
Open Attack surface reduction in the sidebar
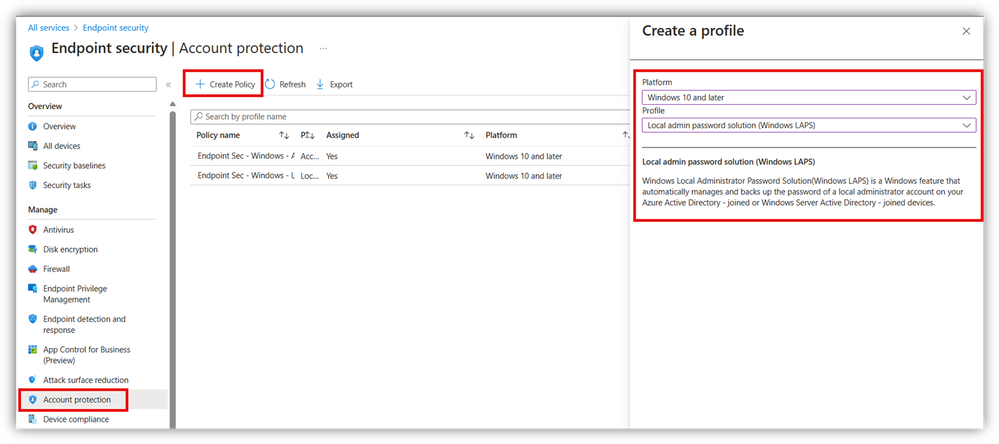85,380
